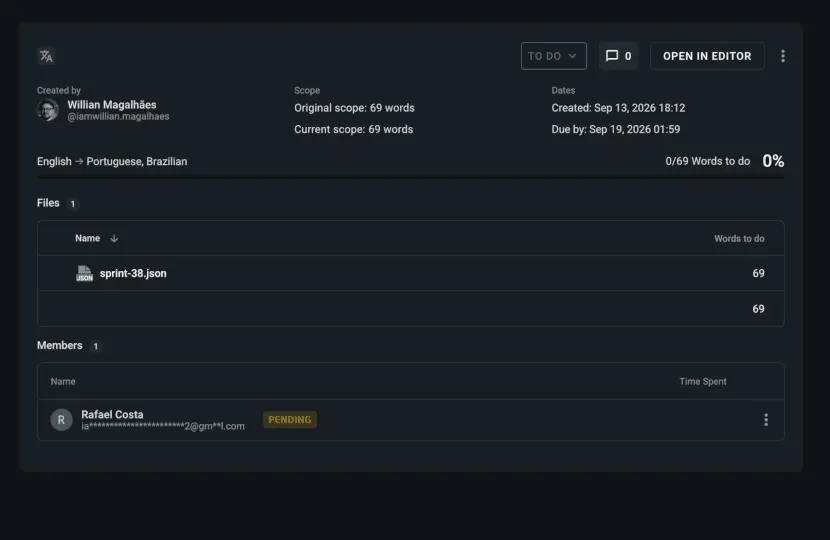Select member name Rafael Costa

(x=112, y=415)
